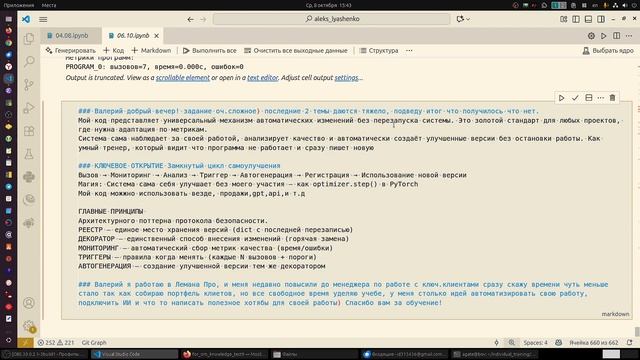640x360 pixels.
Task: Click the warnings count 221 in status bar
Action: click(x=66, y=342)
